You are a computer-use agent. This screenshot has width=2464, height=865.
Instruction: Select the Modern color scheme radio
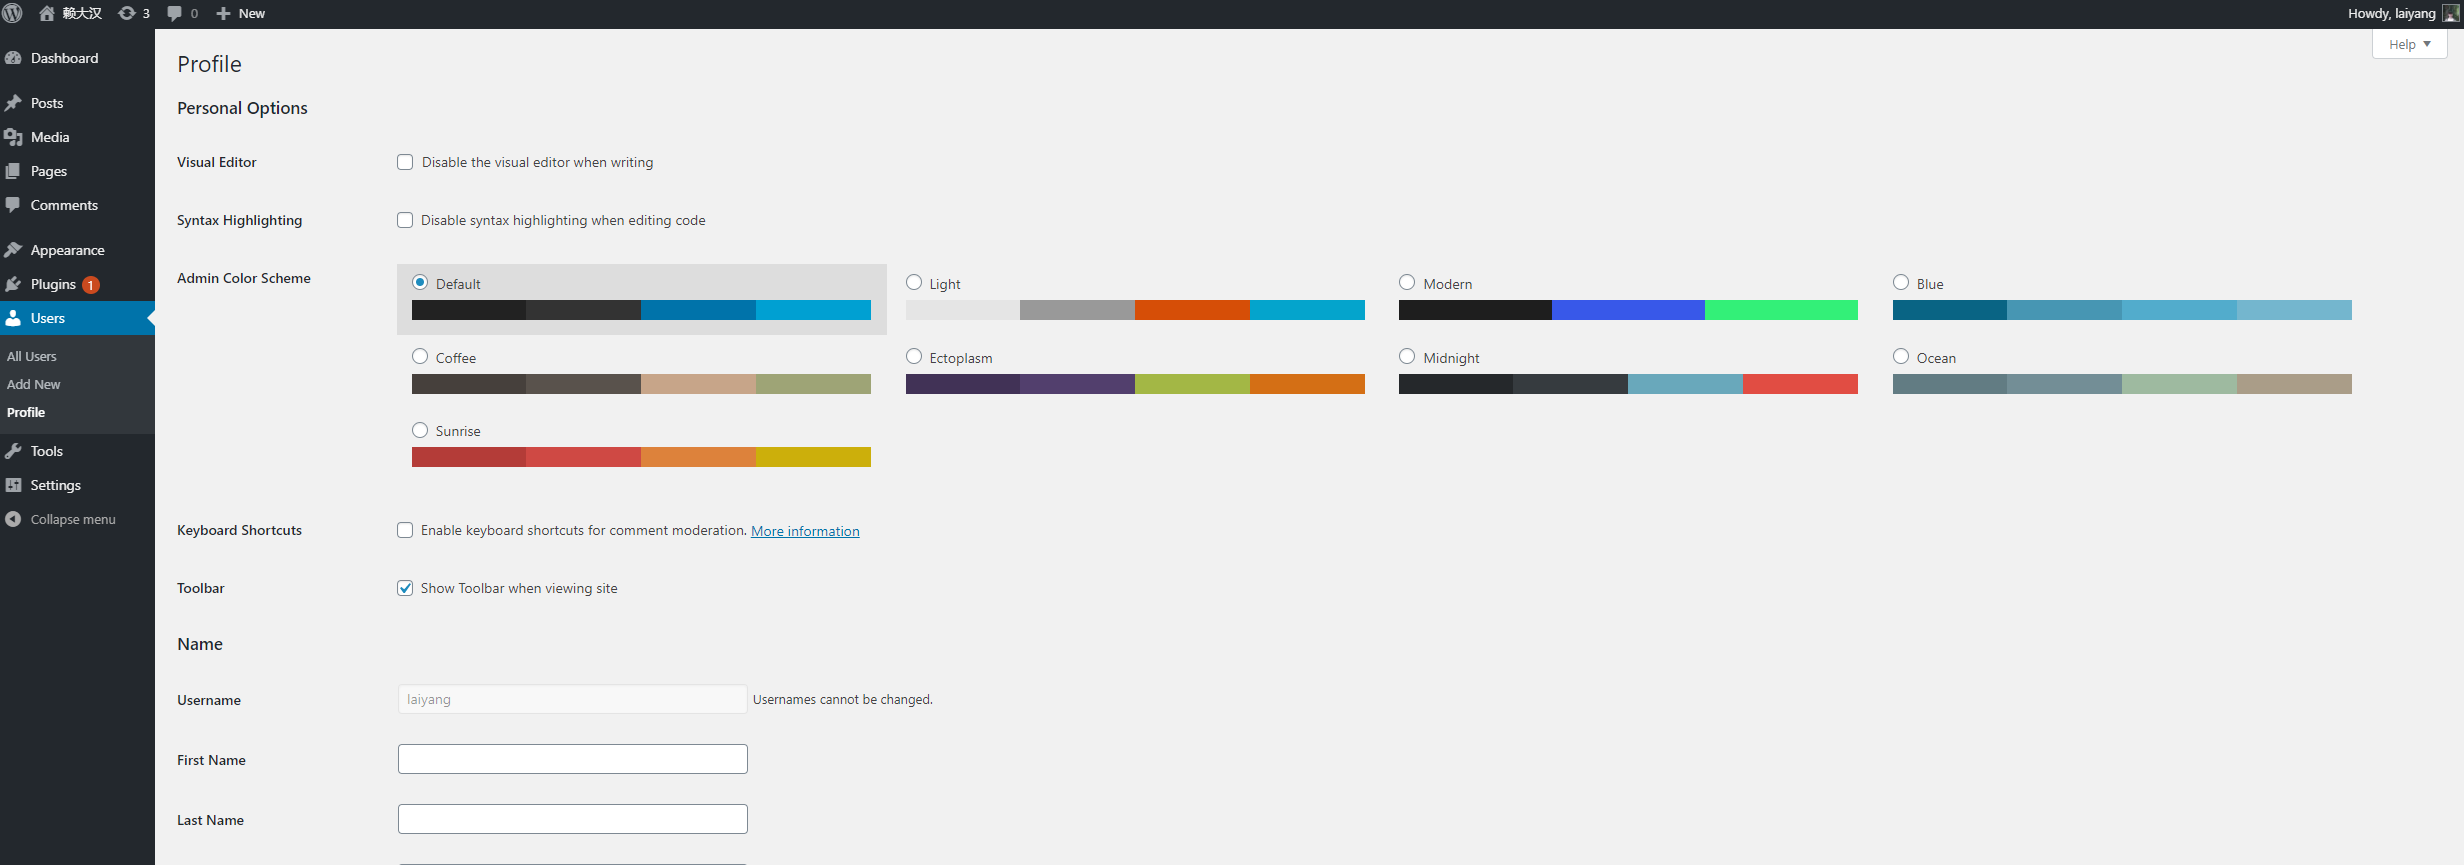point(1407,282)
